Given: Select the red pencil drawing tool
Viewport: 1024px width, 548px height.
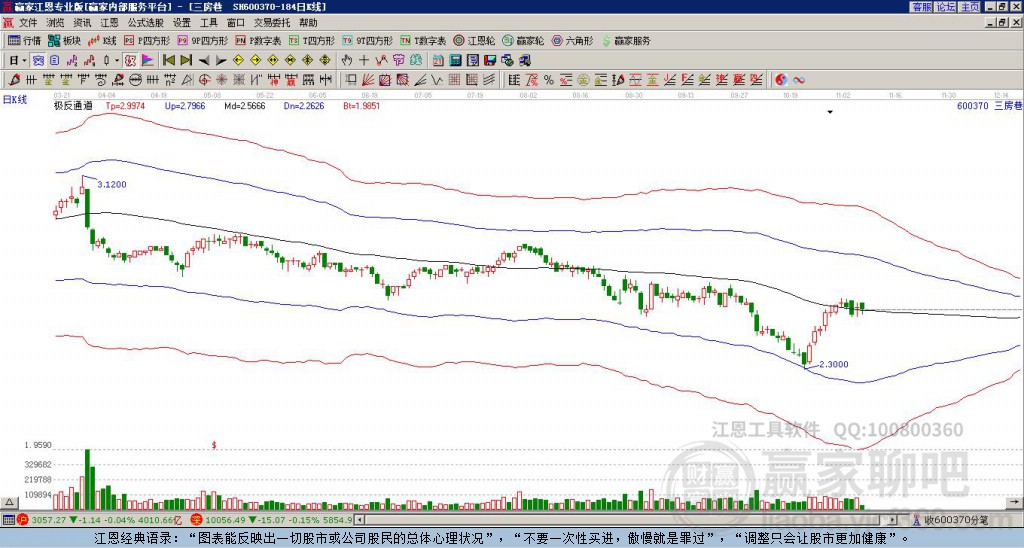Looking at the screenshot, I should pos(14,80).
